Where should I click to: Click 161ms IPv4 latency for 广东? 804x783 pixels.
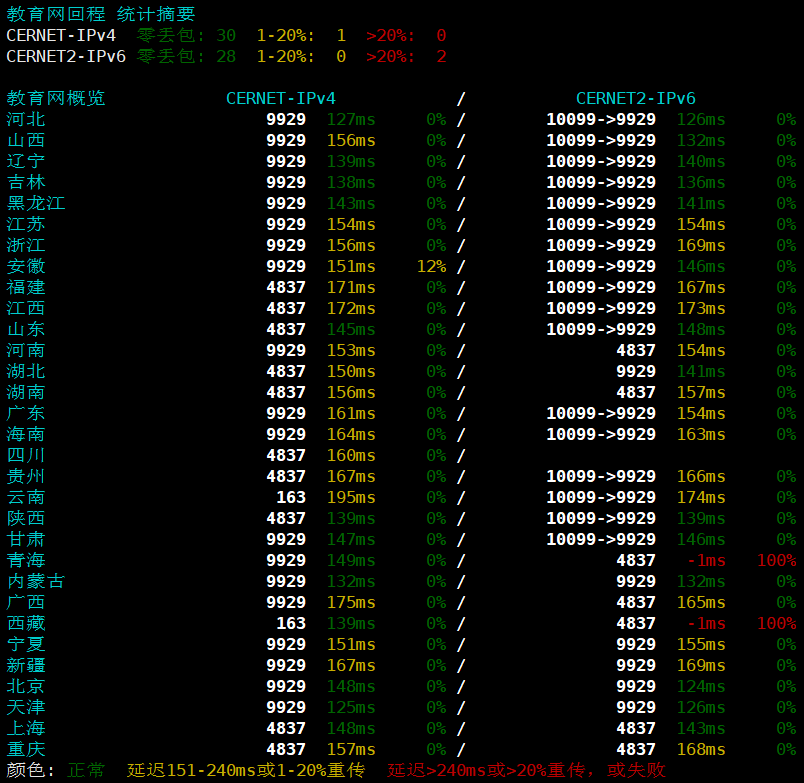click(351, 414)
